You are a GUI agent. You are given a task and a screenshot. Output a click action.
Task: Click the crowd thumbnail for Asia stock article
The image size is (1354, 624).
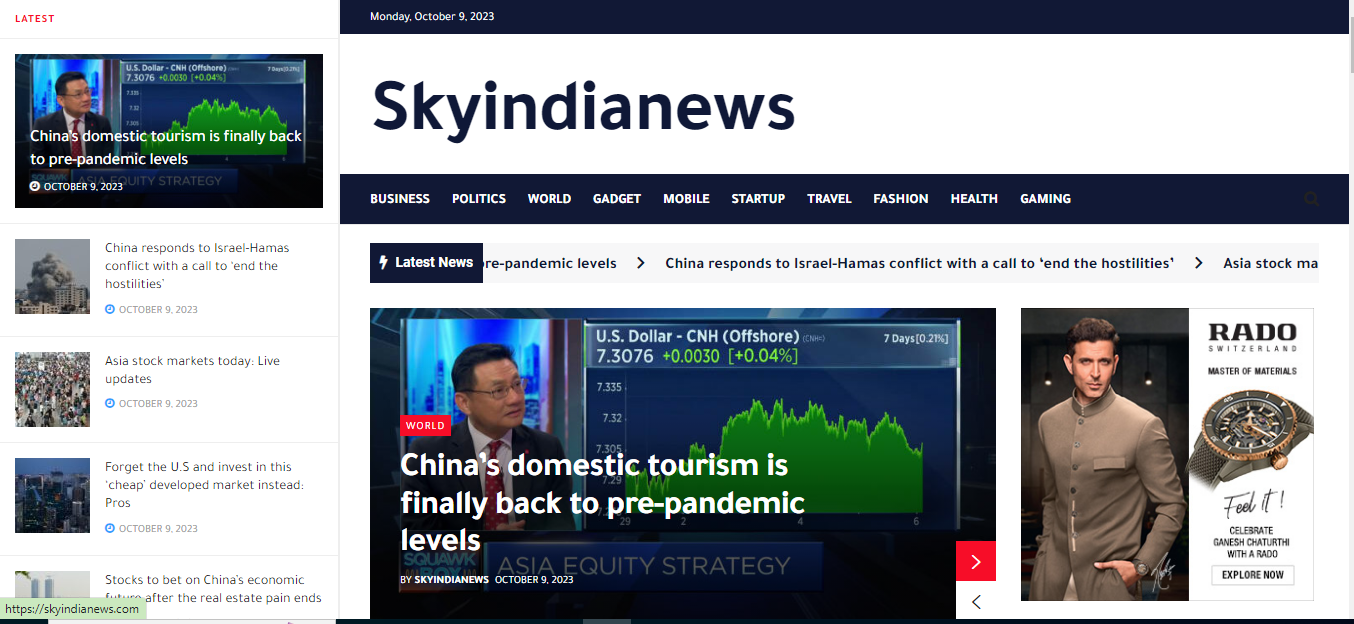(52, 389)
